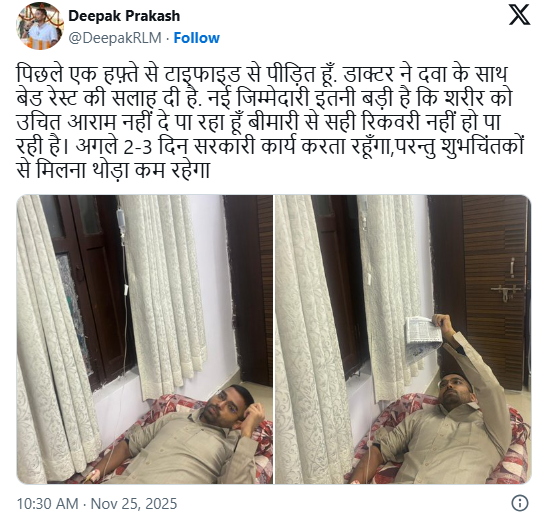Click the window in the left photo
548x512 pixels.
tap(87, 290)
